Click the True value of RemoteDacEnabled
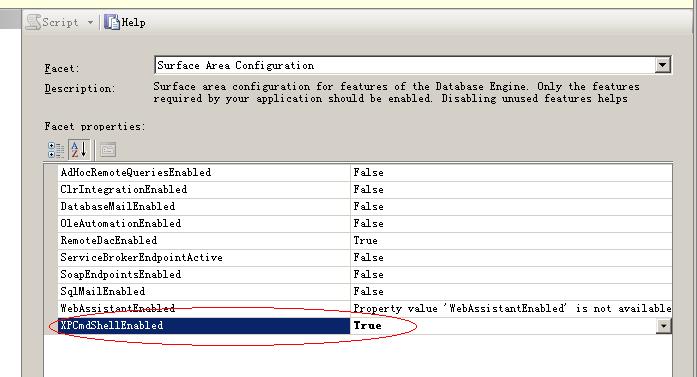 click(365, 241)
